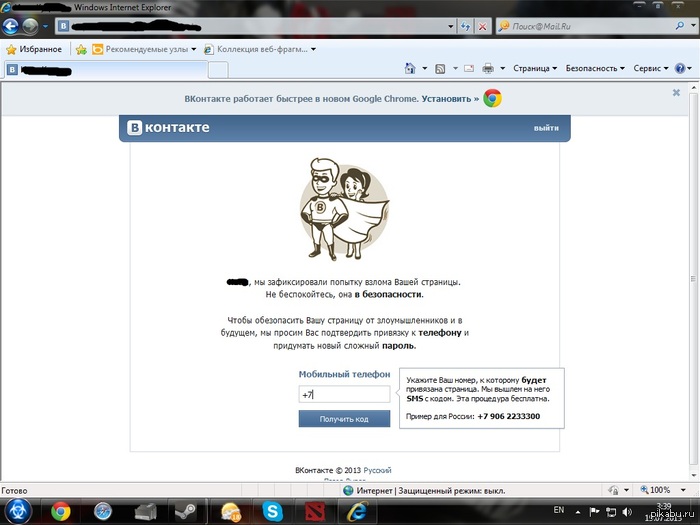Image resolution: width=700 pixels, height=525 pixels.
Task: Click the browser Back arrow button
Action: coord(10,26)
